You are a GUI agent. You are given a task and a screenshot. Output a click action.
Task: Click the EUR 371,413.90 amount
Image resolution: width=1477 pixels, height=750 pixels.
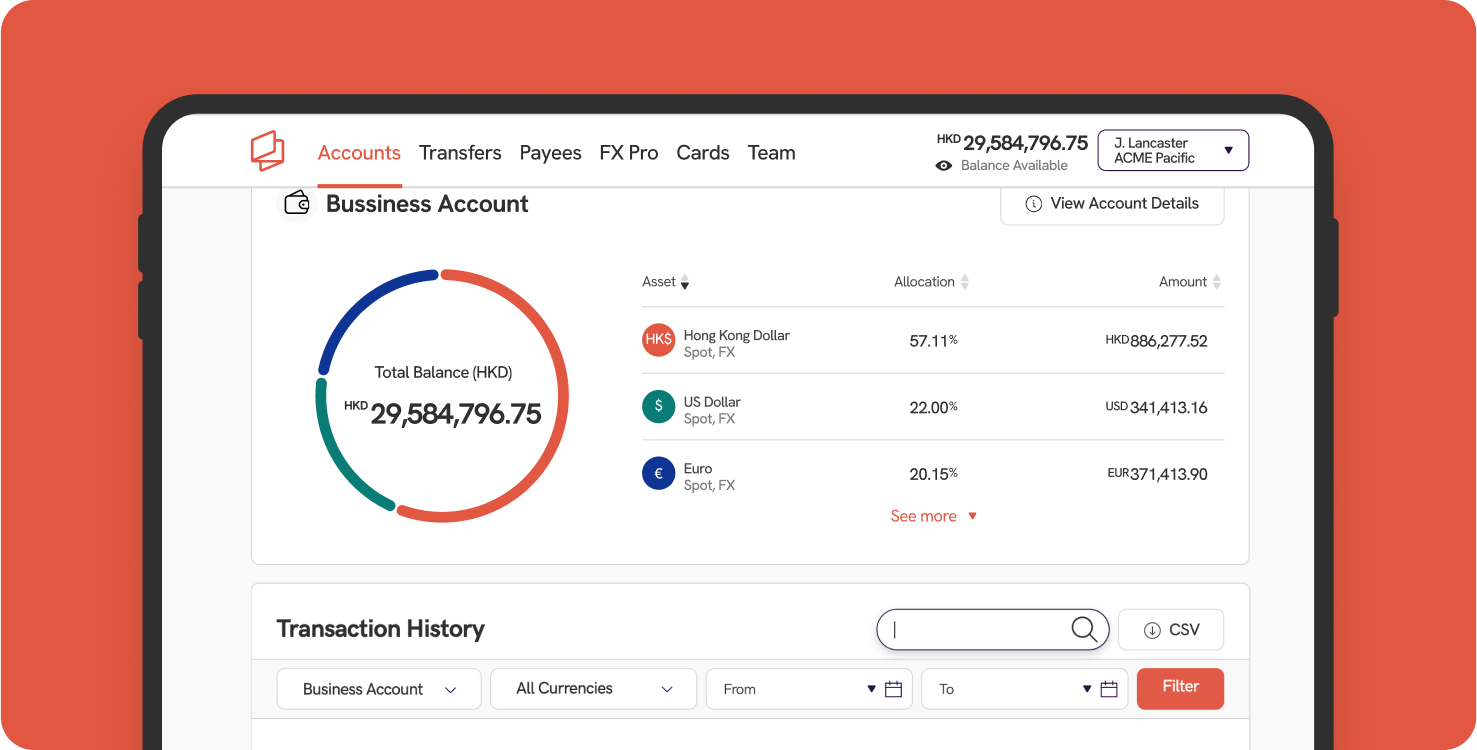[x=1157, y=474]
